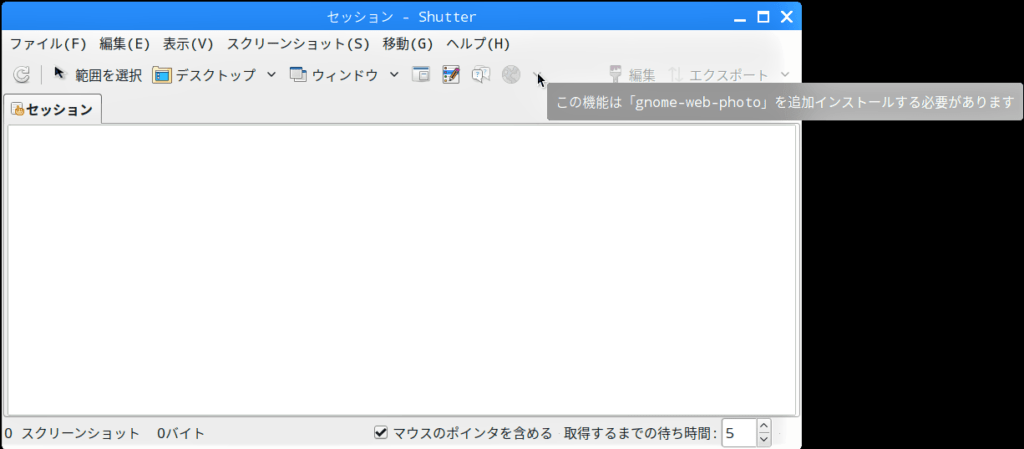
Task: Maximize the Shutter window
Action: [763, 17]
